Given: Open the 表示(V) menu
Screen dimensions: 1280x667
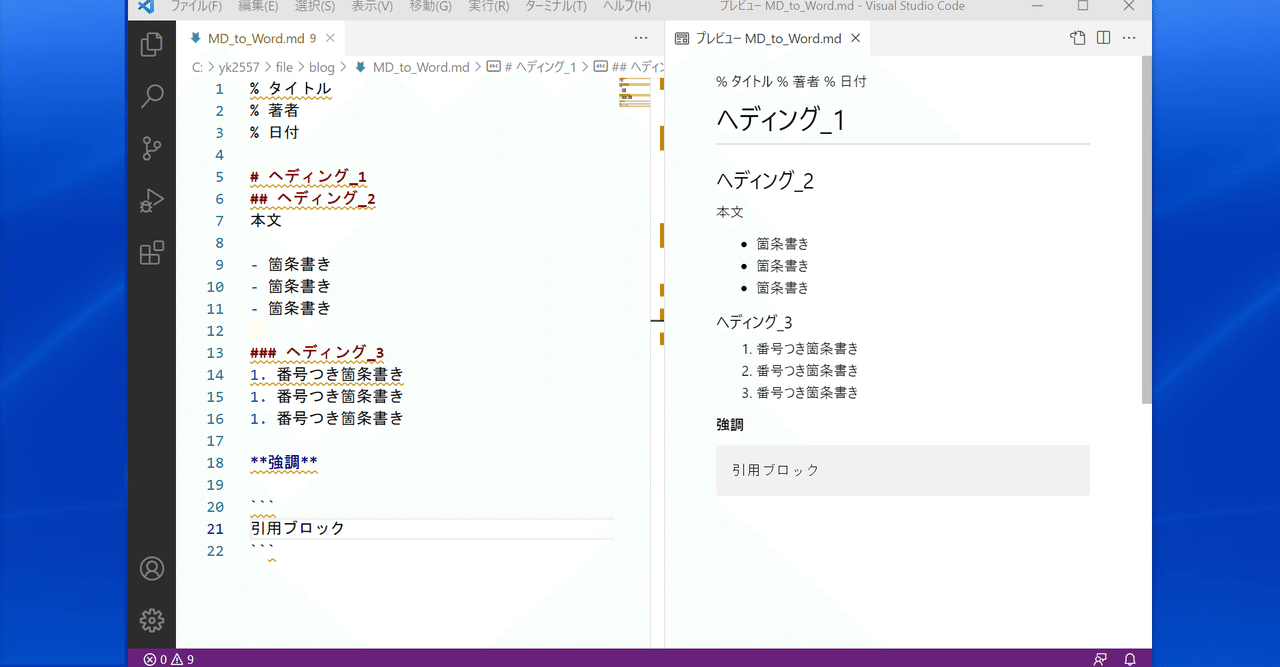Looking at the screenshot, I should click(372, 7).
